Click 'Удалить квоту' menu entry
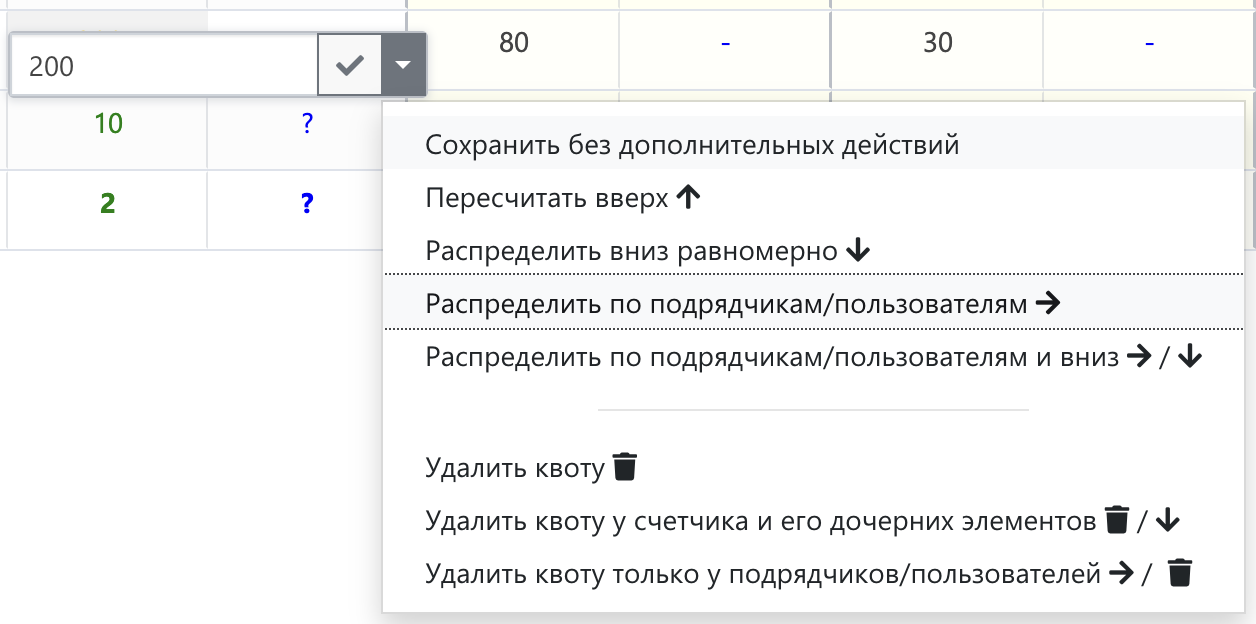Viewport: 1256px width, 624px height. pyautogui.click(x=814, y=467)
